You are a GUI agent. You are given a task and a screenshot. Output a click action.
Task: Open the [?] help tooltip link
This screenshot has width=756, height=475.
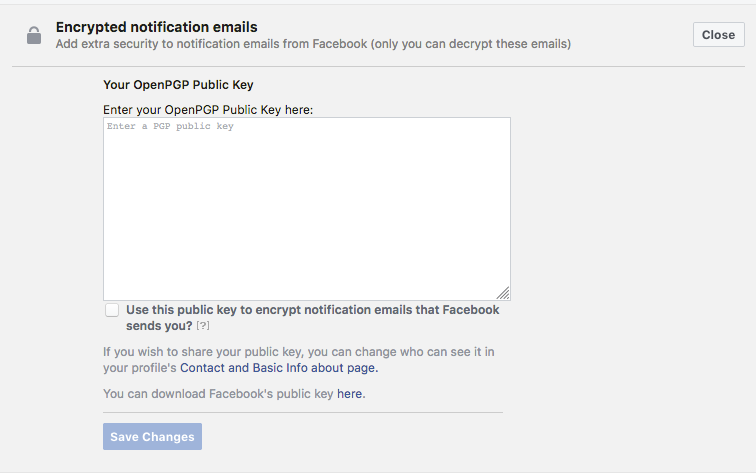click(202, 326)
